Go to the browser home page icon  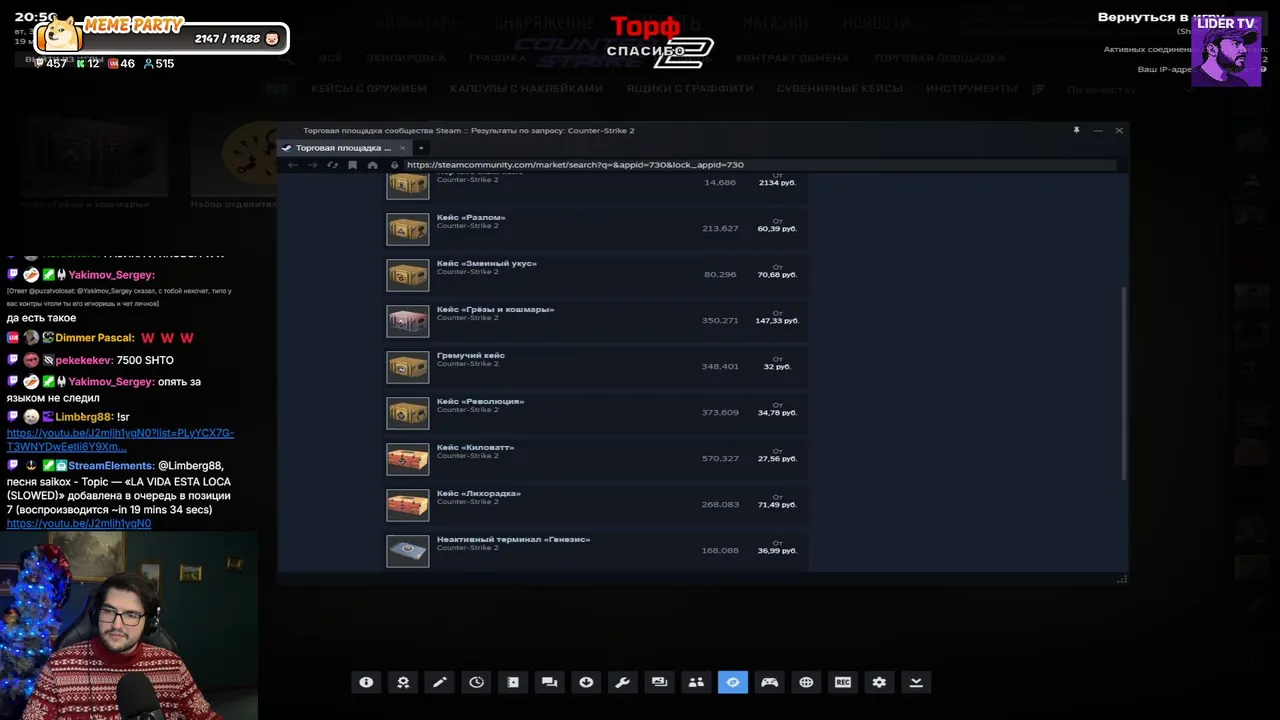pos(372,165)
